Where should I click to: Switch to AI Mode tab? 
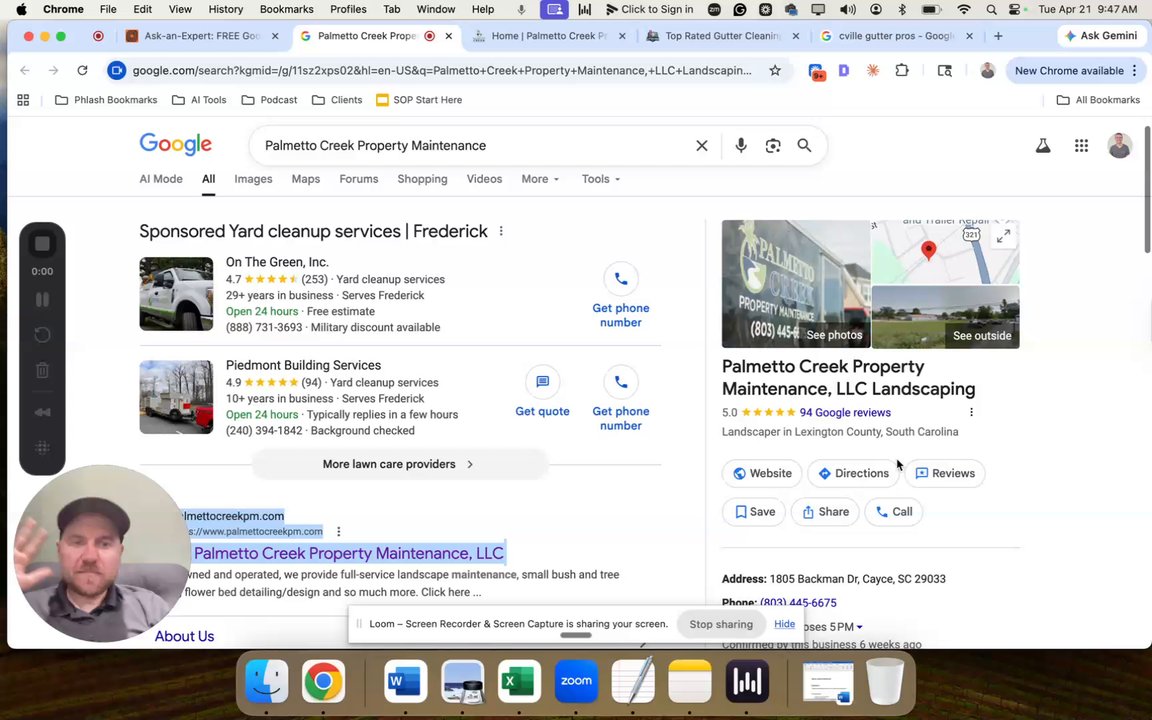(x=161, y=179)
